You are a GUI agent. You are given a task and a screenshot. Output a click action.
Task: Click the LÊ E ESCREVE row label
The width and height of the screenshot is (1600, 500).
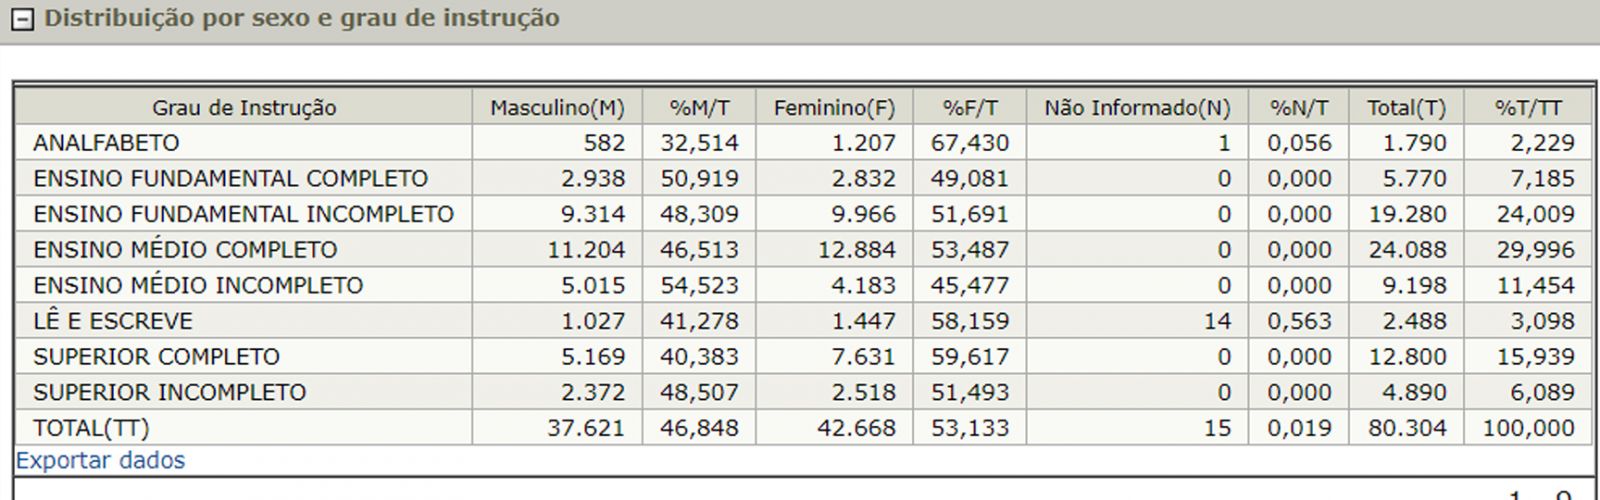click(x=113, y=321)
